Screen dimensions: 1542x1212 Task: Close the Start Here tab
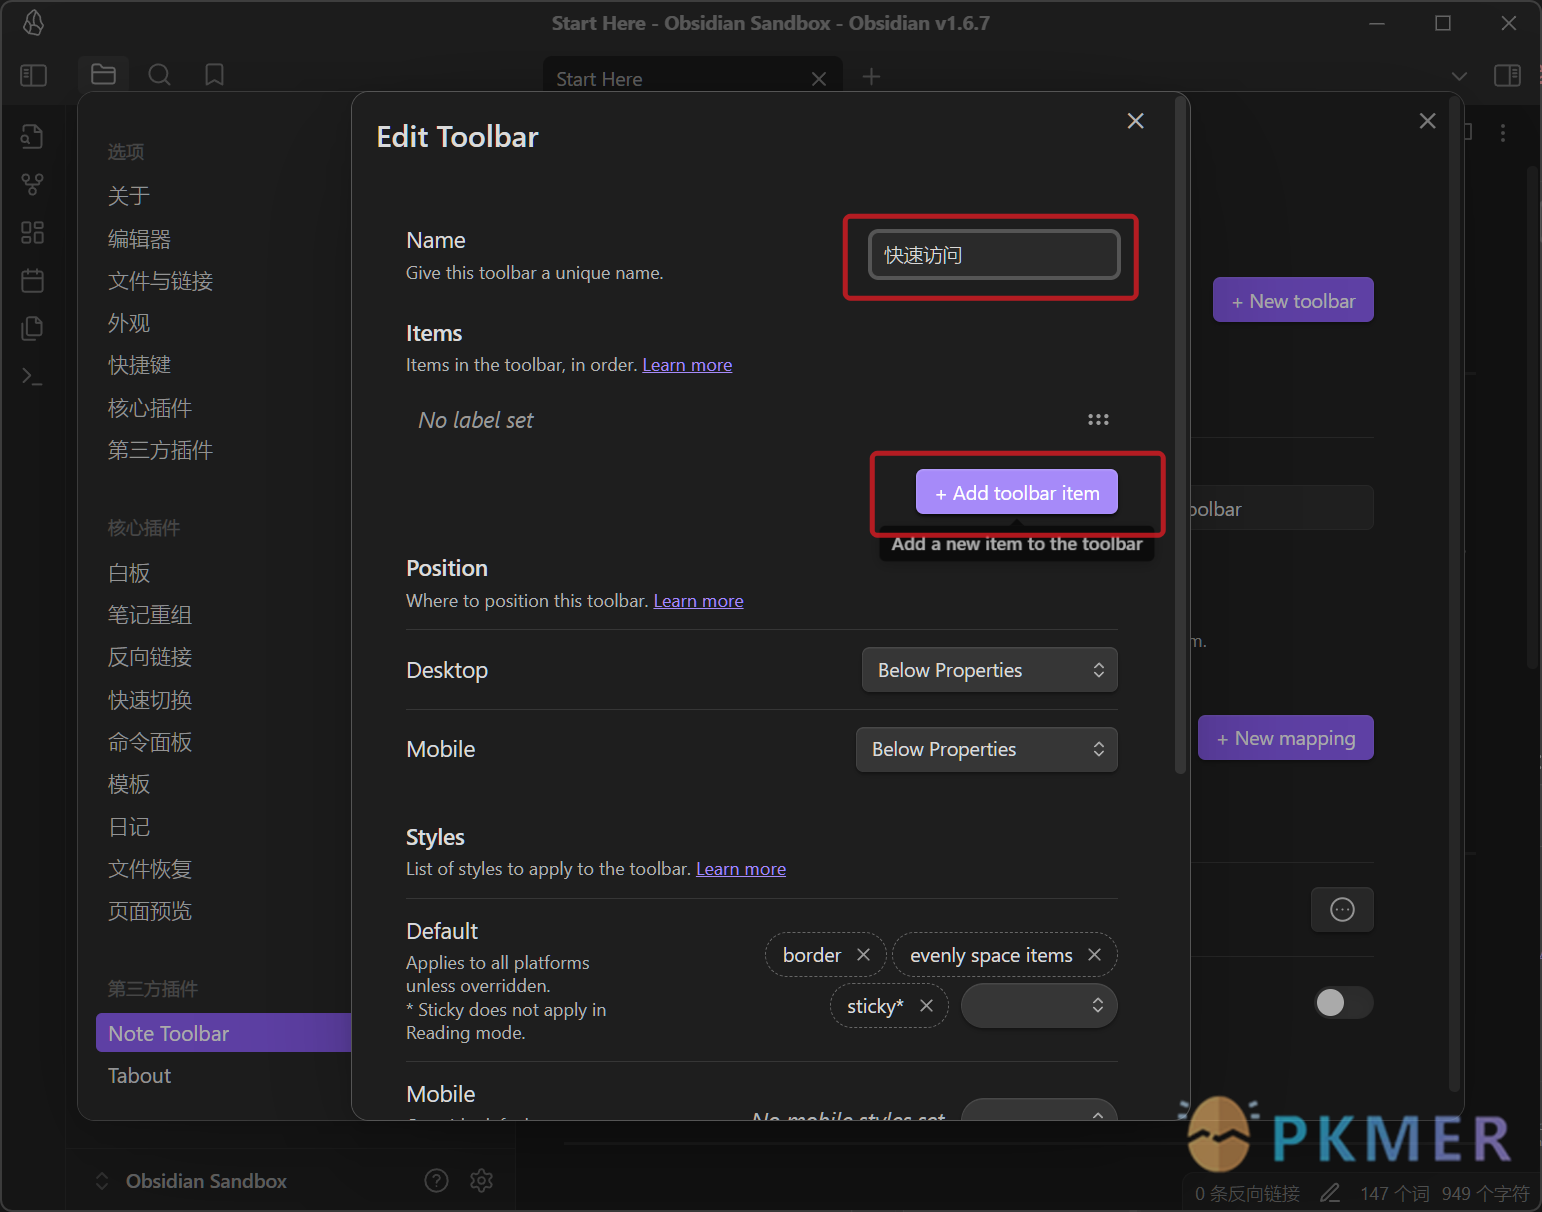pos(819,79)
